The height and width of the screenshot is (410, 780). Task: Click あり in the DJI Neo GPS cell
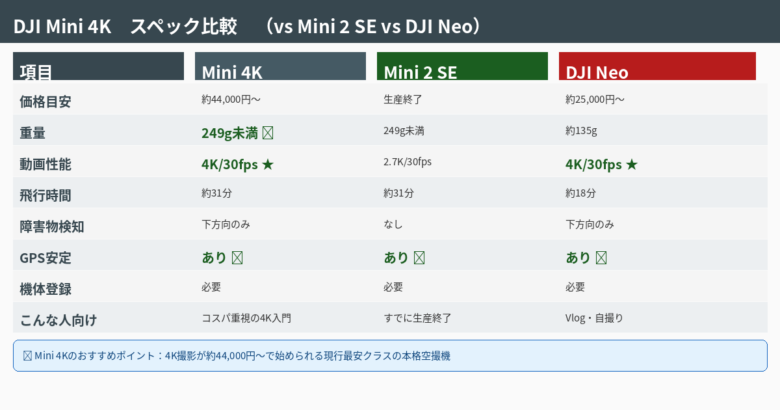coord(578,258)
